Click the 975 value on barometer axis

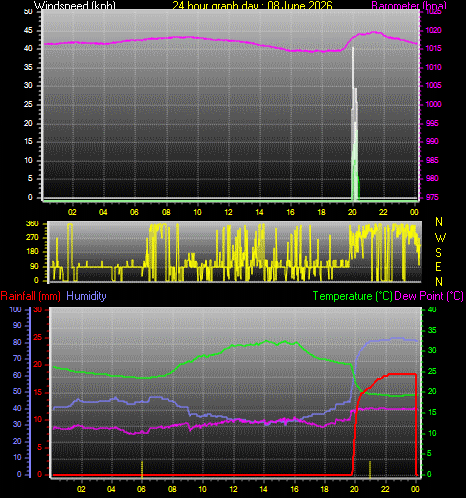point(432,197)
